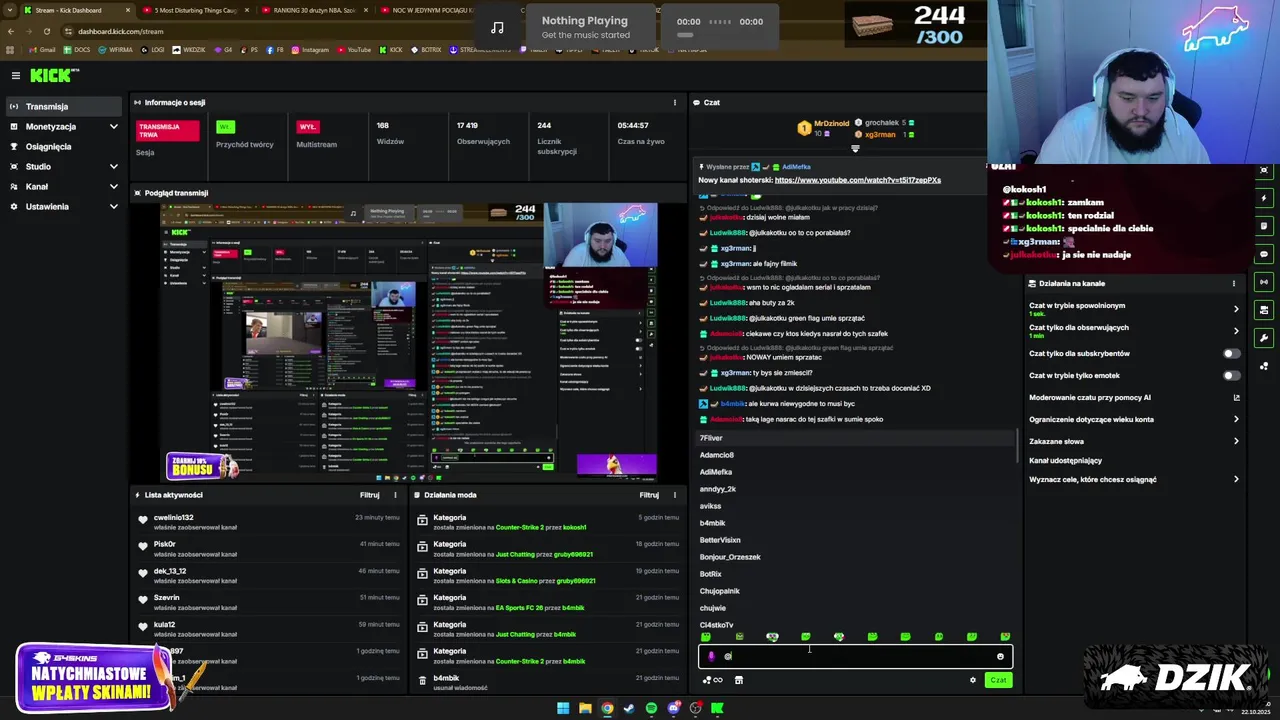Click the lightning bolt icon in right sidebar
Image resolution: width=1280 pixels, height=720 pixels.
(1264, 198)
